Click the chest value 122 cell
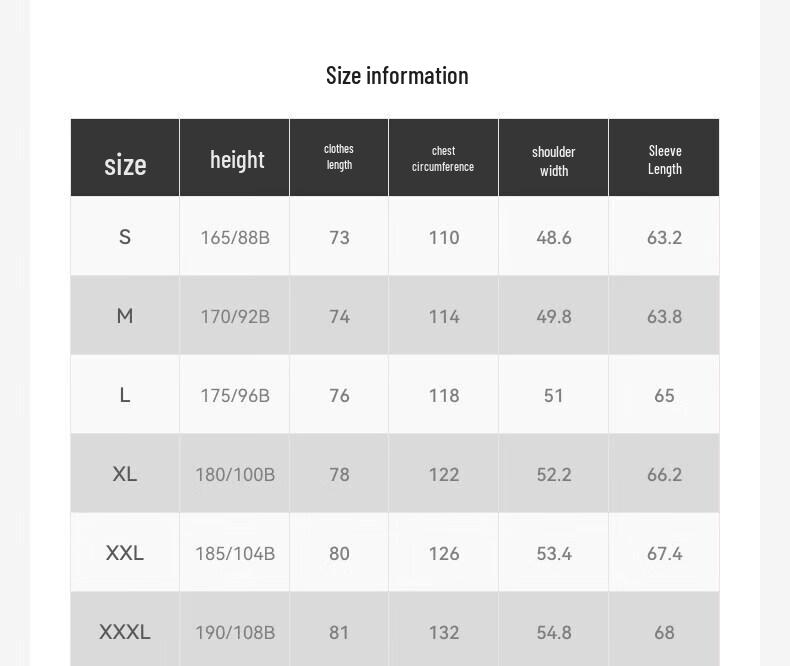The height and width of the screenshot is (666, 790). [x=443, y=474]
